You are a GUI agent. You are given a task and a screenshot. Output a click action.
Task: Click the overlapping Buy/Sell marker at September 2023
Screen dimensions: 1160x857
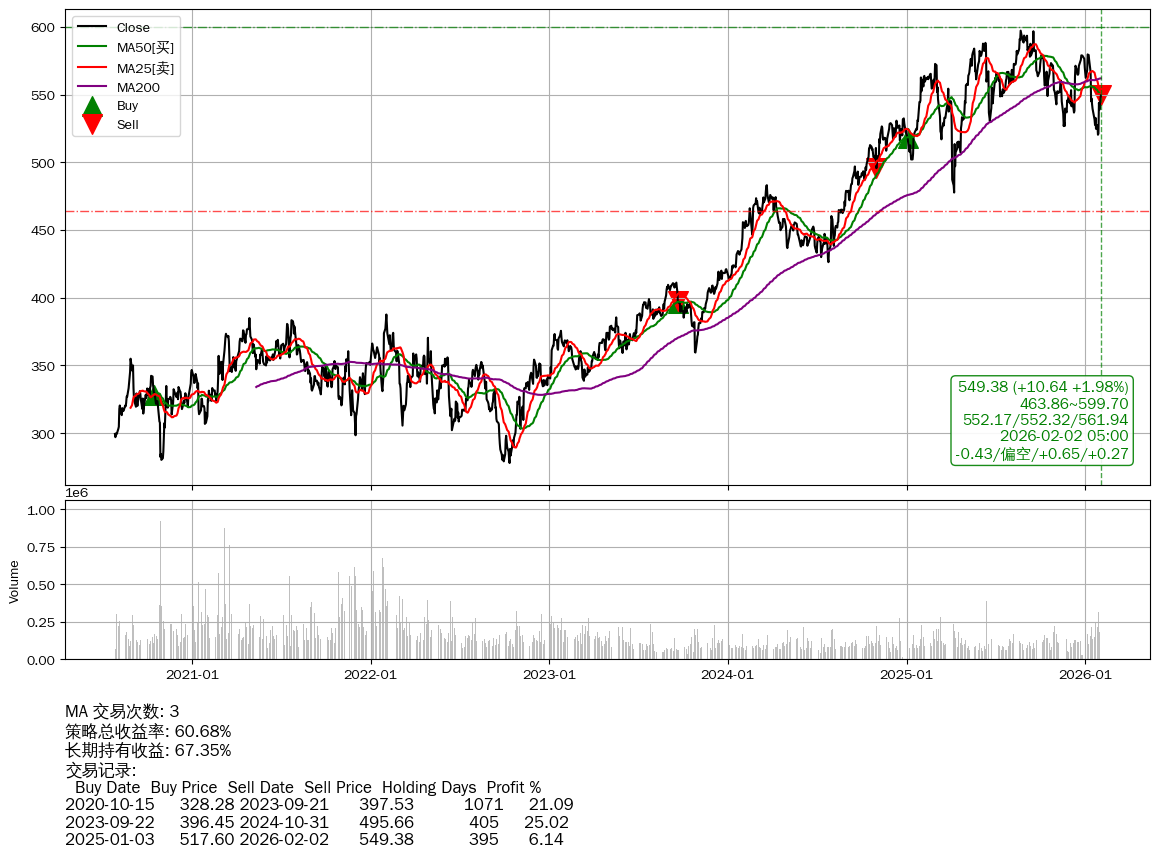pos(679,302)
